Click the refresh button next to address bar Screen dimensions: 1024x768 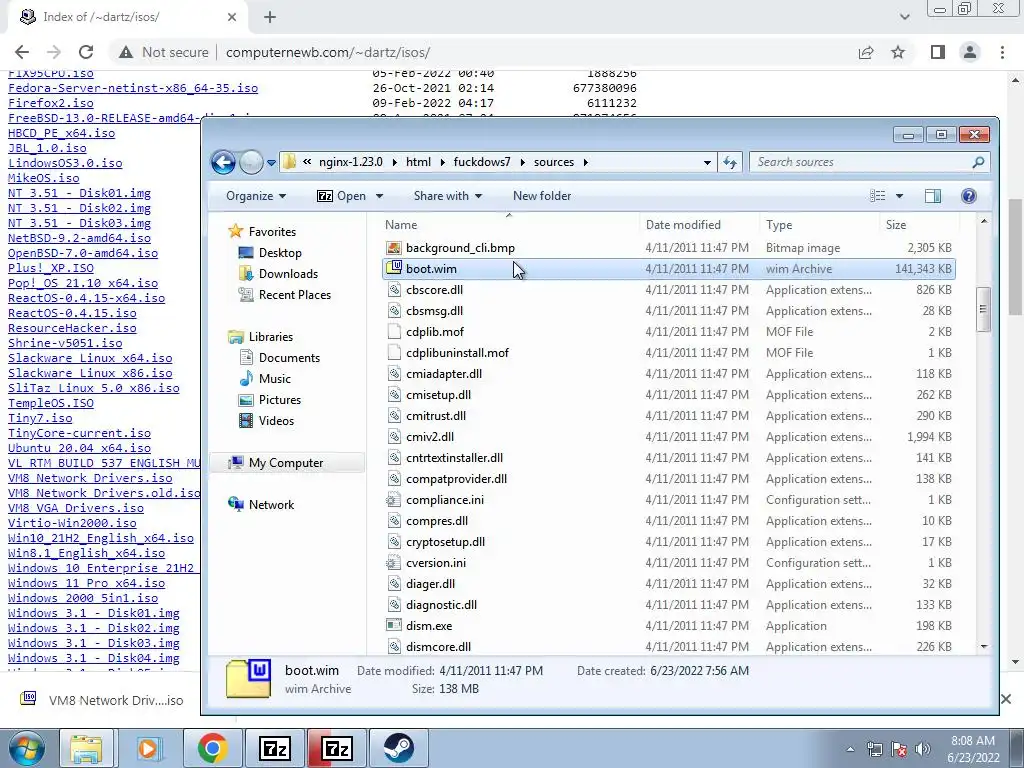click(729, 162)
